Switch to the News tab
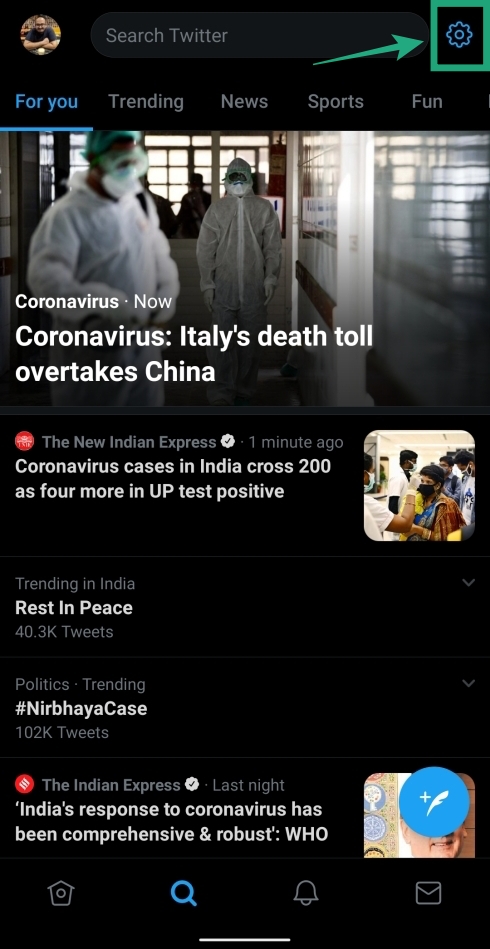Screen dimensions: 490x949 click(244, 102)
